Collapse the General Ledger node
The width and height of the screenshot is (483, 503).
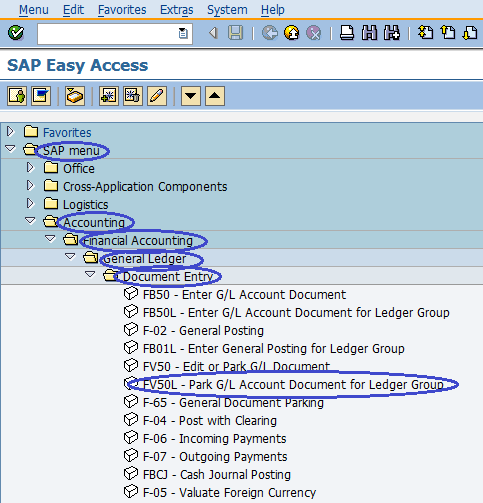click(70, 256)
